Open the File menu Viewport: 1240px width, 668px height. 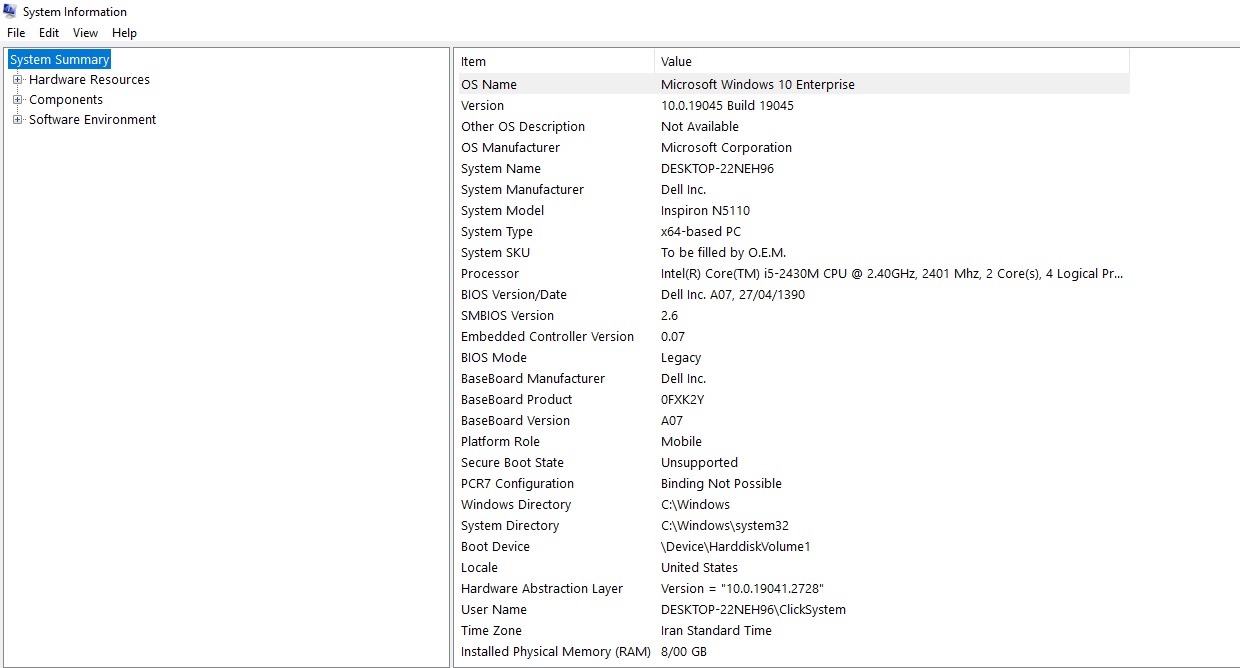[x=16, y=33]
